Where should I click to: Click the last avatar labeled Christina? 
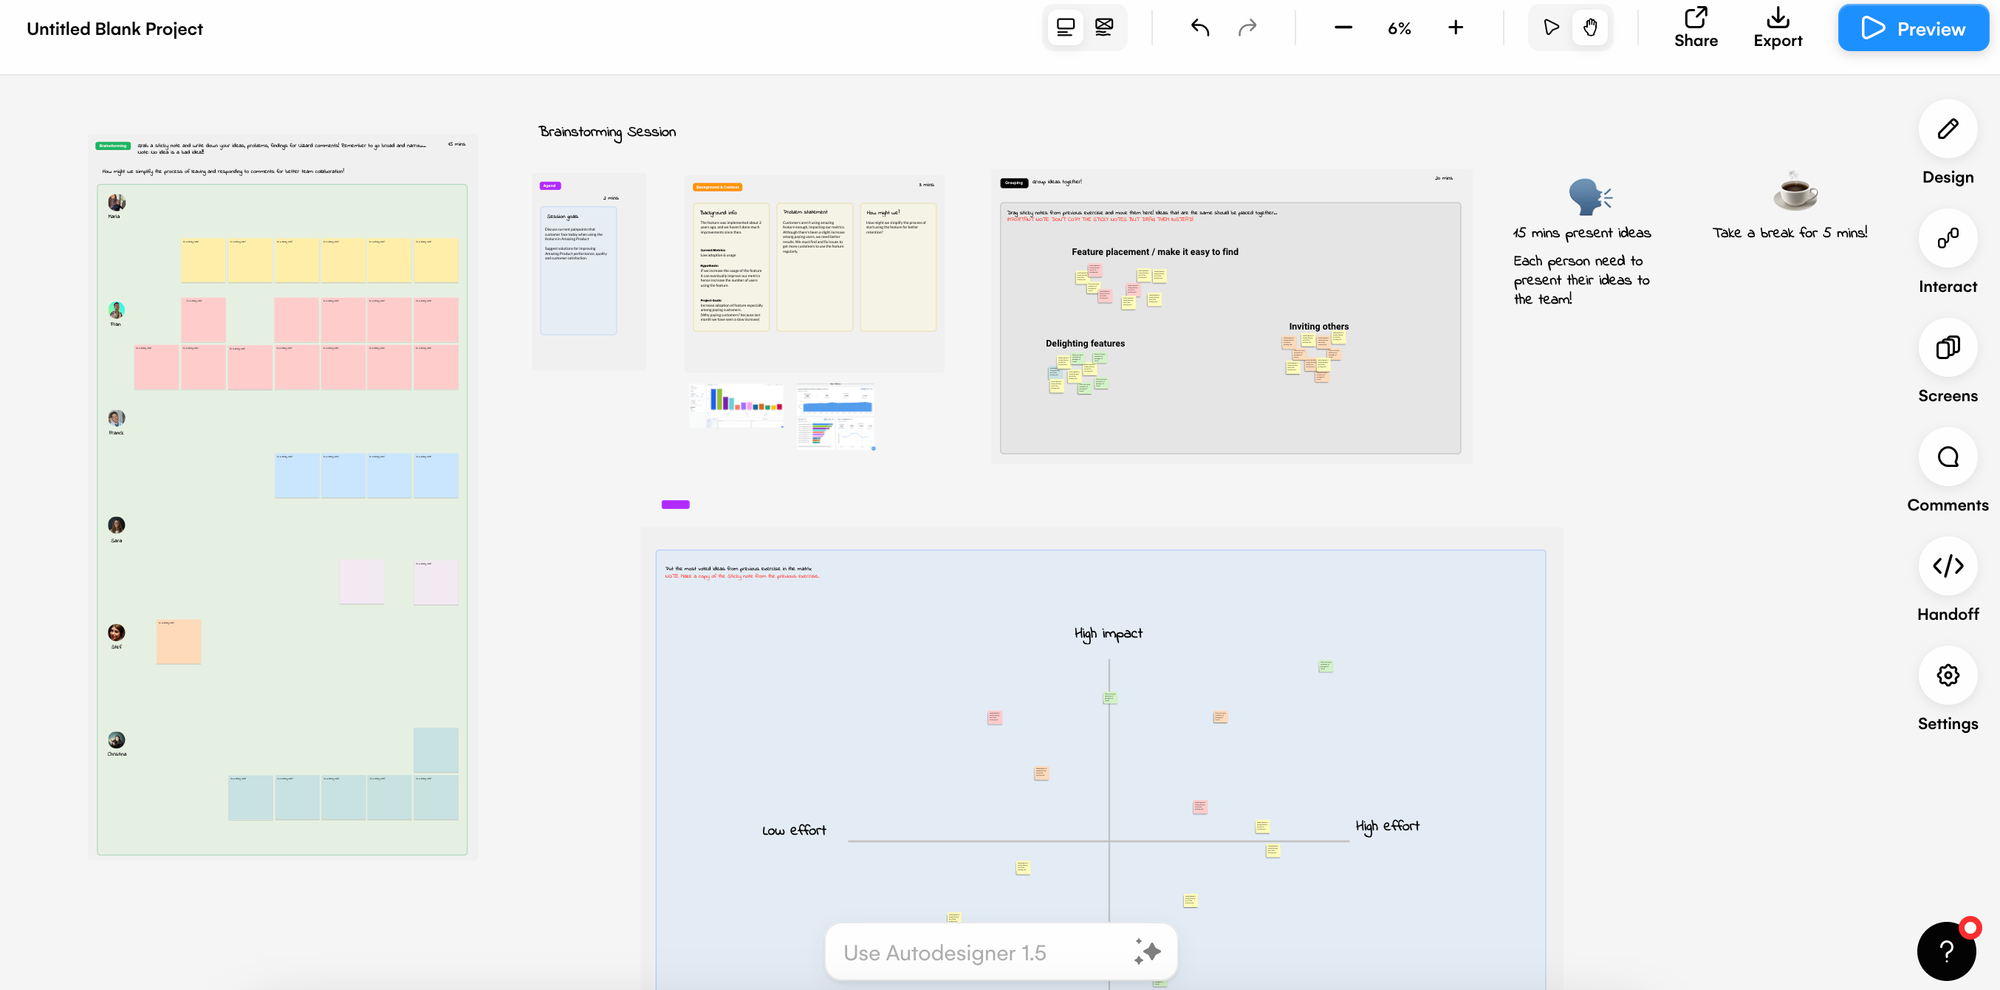pyautogui.click(x=116, y=740)
